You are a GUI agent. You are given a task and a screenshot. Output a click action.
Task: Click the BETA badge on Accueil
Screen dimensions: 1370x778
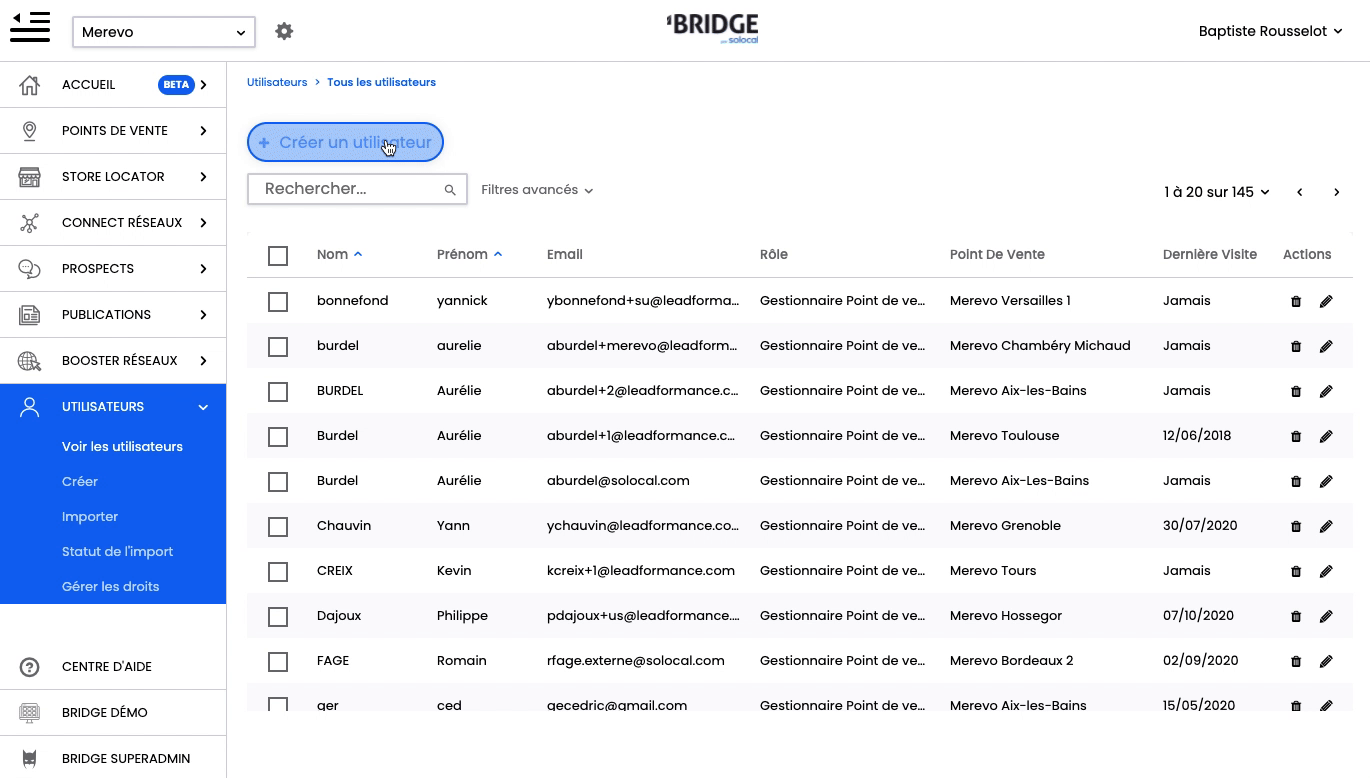click(176, 85)
